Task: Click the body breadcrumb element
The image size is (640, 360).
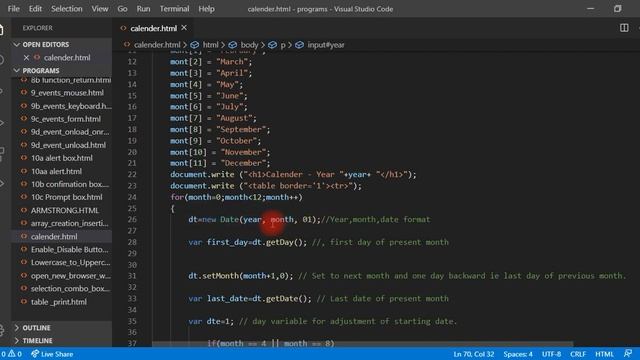Action: (x=249, y=45)
